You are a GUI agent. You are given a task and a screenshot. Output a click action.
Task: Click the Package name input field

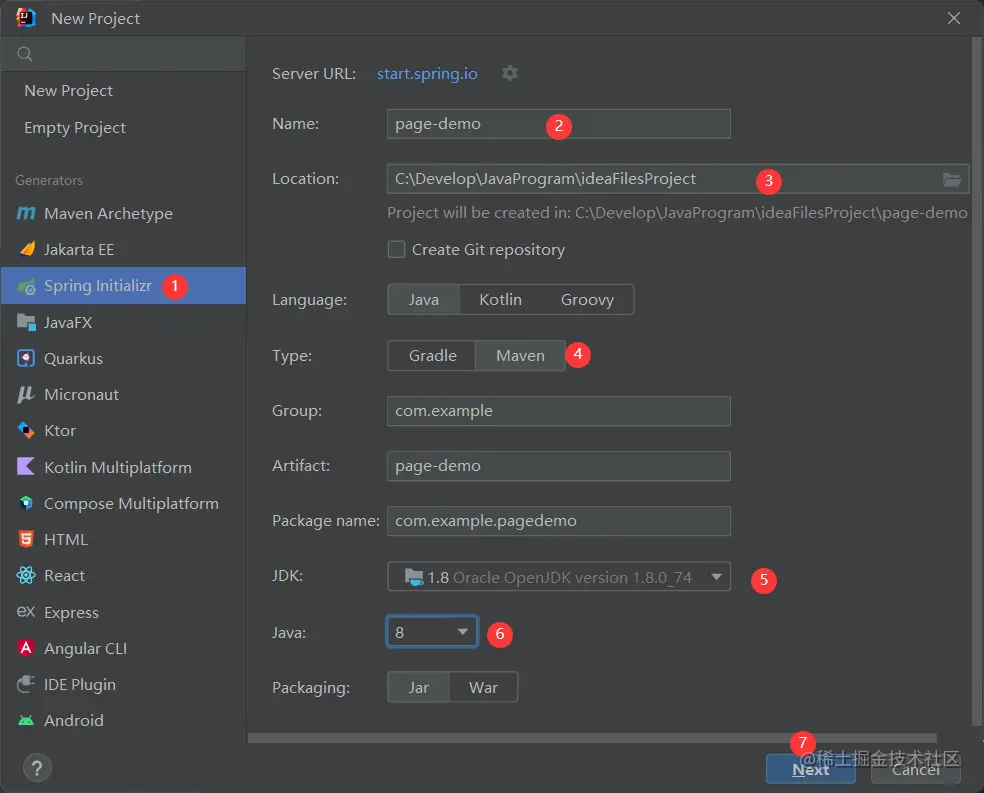point(559,521)
